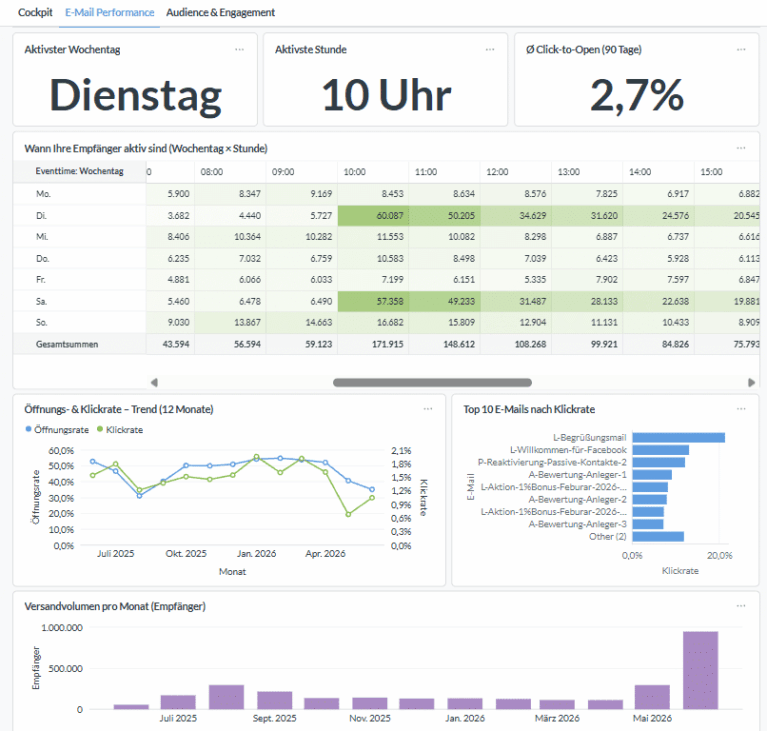Toggle Öffnungsrate series in chart legend
Image resolution: width=767 pixels, height=731 pixels.
click(57, 430)
